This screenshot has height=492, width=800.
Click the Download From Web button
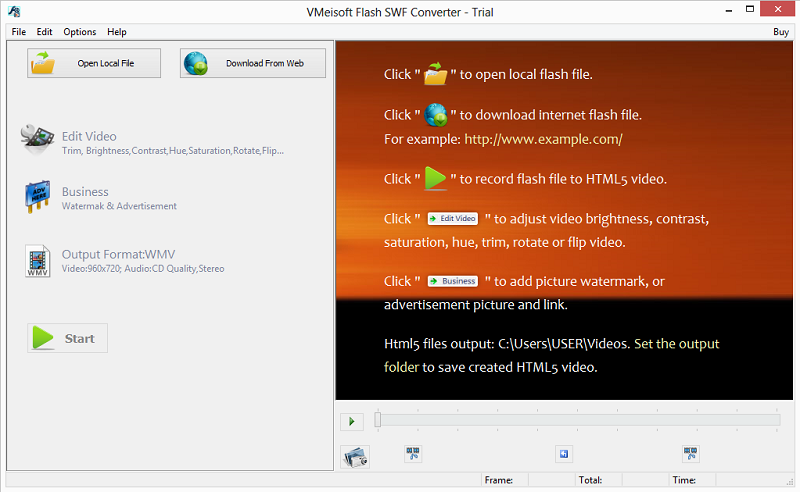point(253,63)
